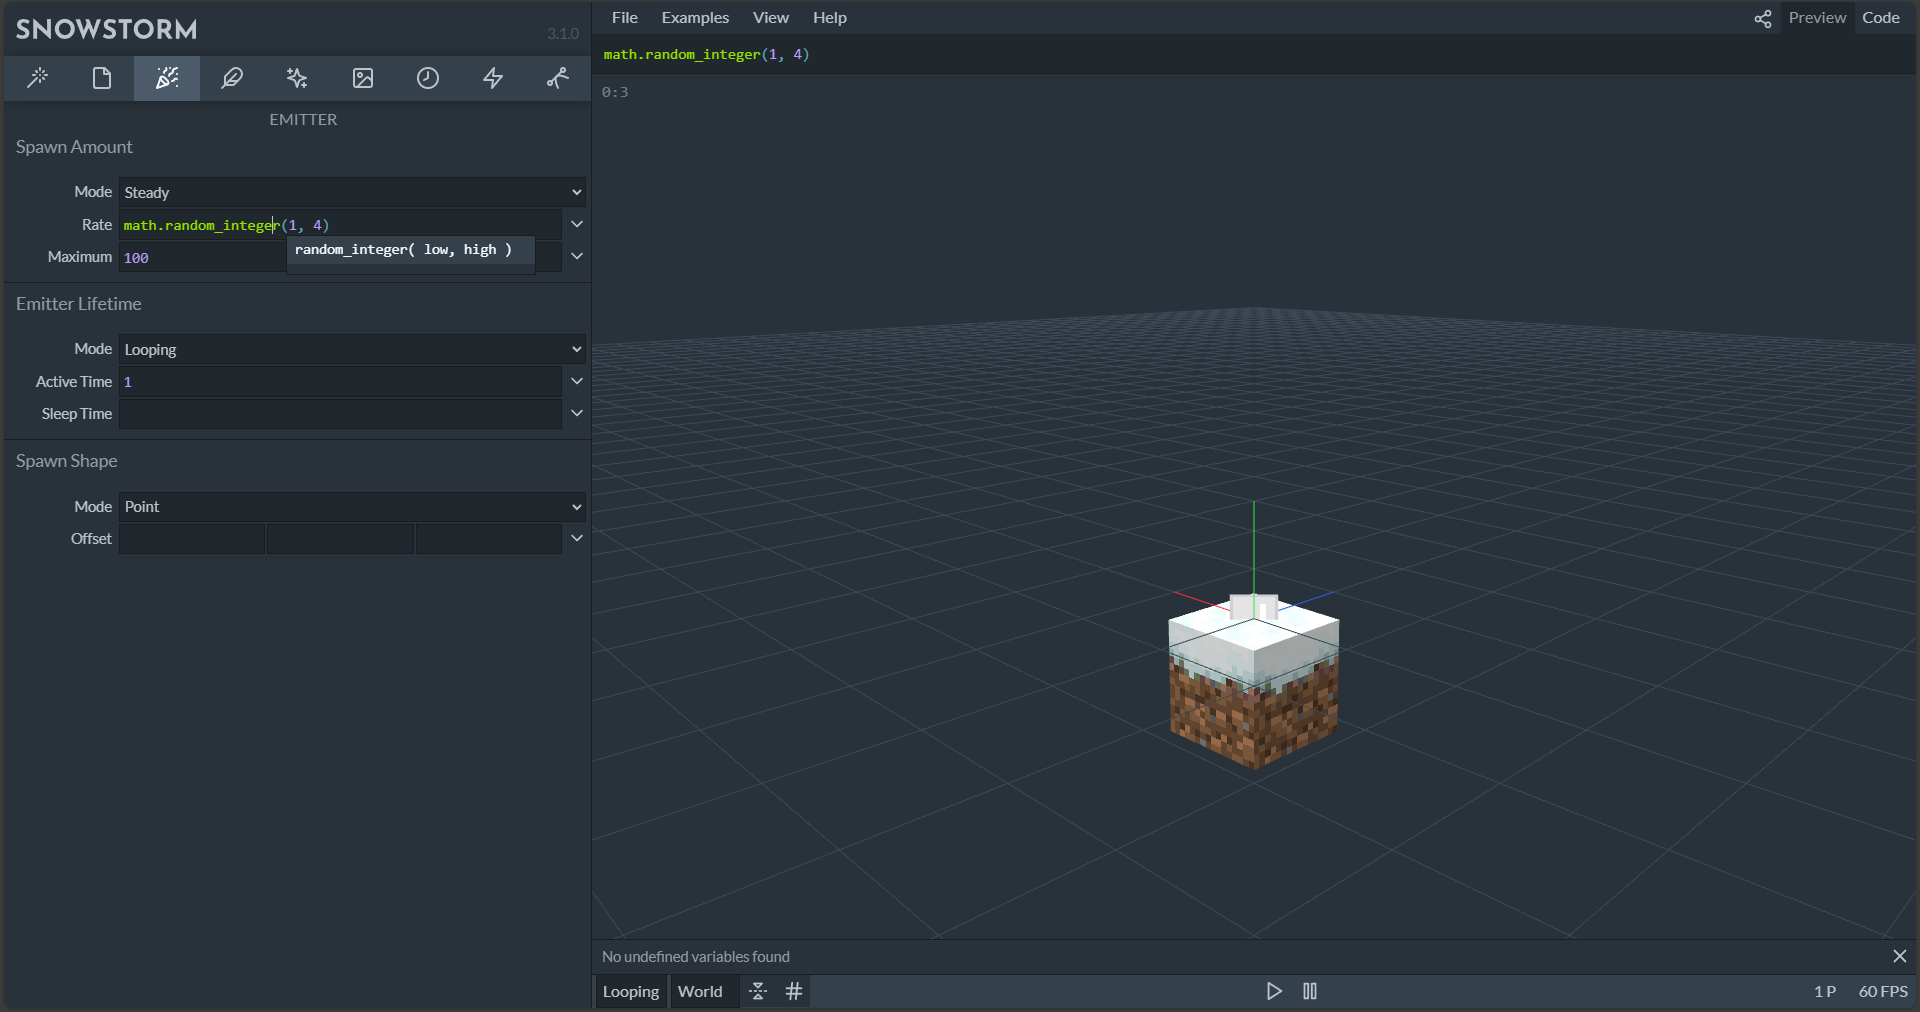The image size is (1920, 1012).
Task: Open the View menu
Action: pos(770,17)
